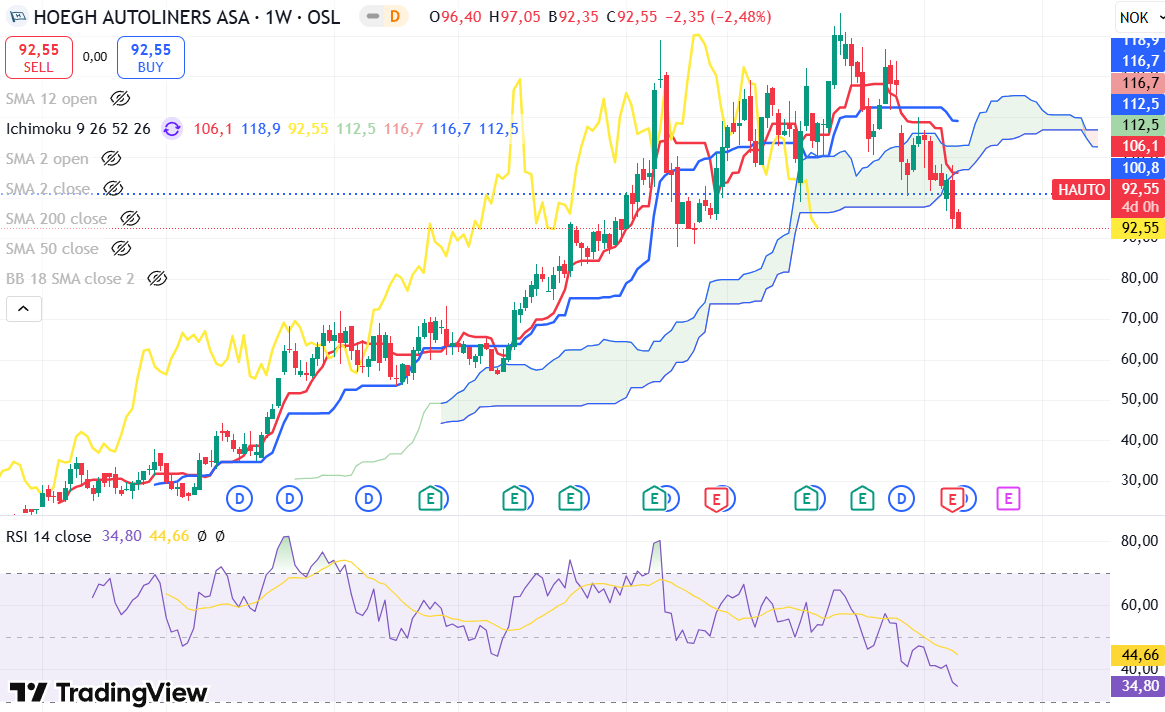Click the red HAUTO price axis tag
The image size is (1165, 712).
pyautogui.click(x=1082, y=190)
